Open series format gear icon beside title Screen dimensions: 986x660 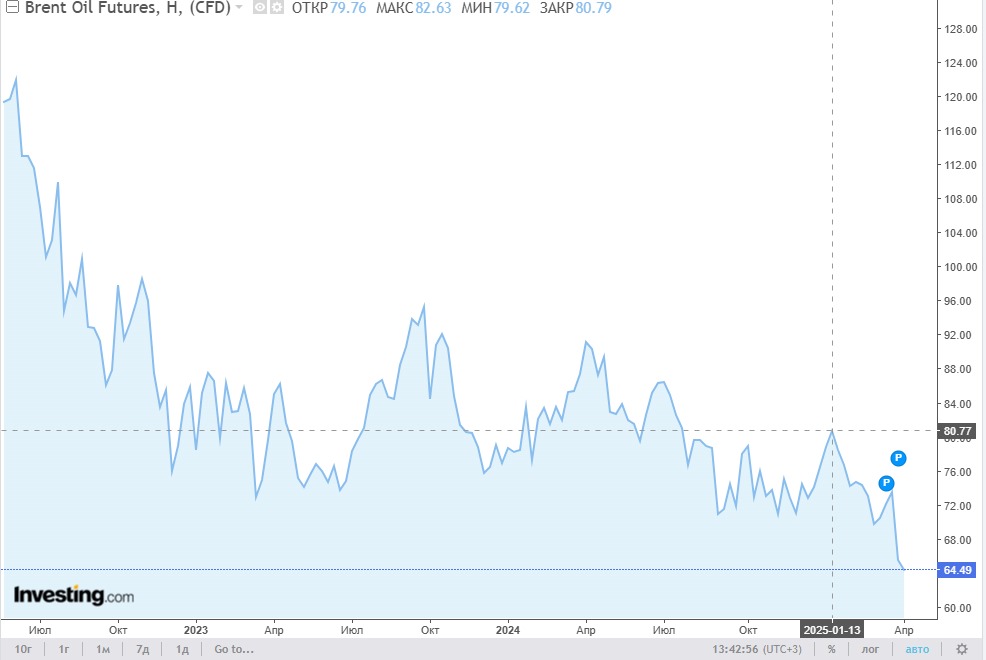pyautogui.click(x=277, y=8)
